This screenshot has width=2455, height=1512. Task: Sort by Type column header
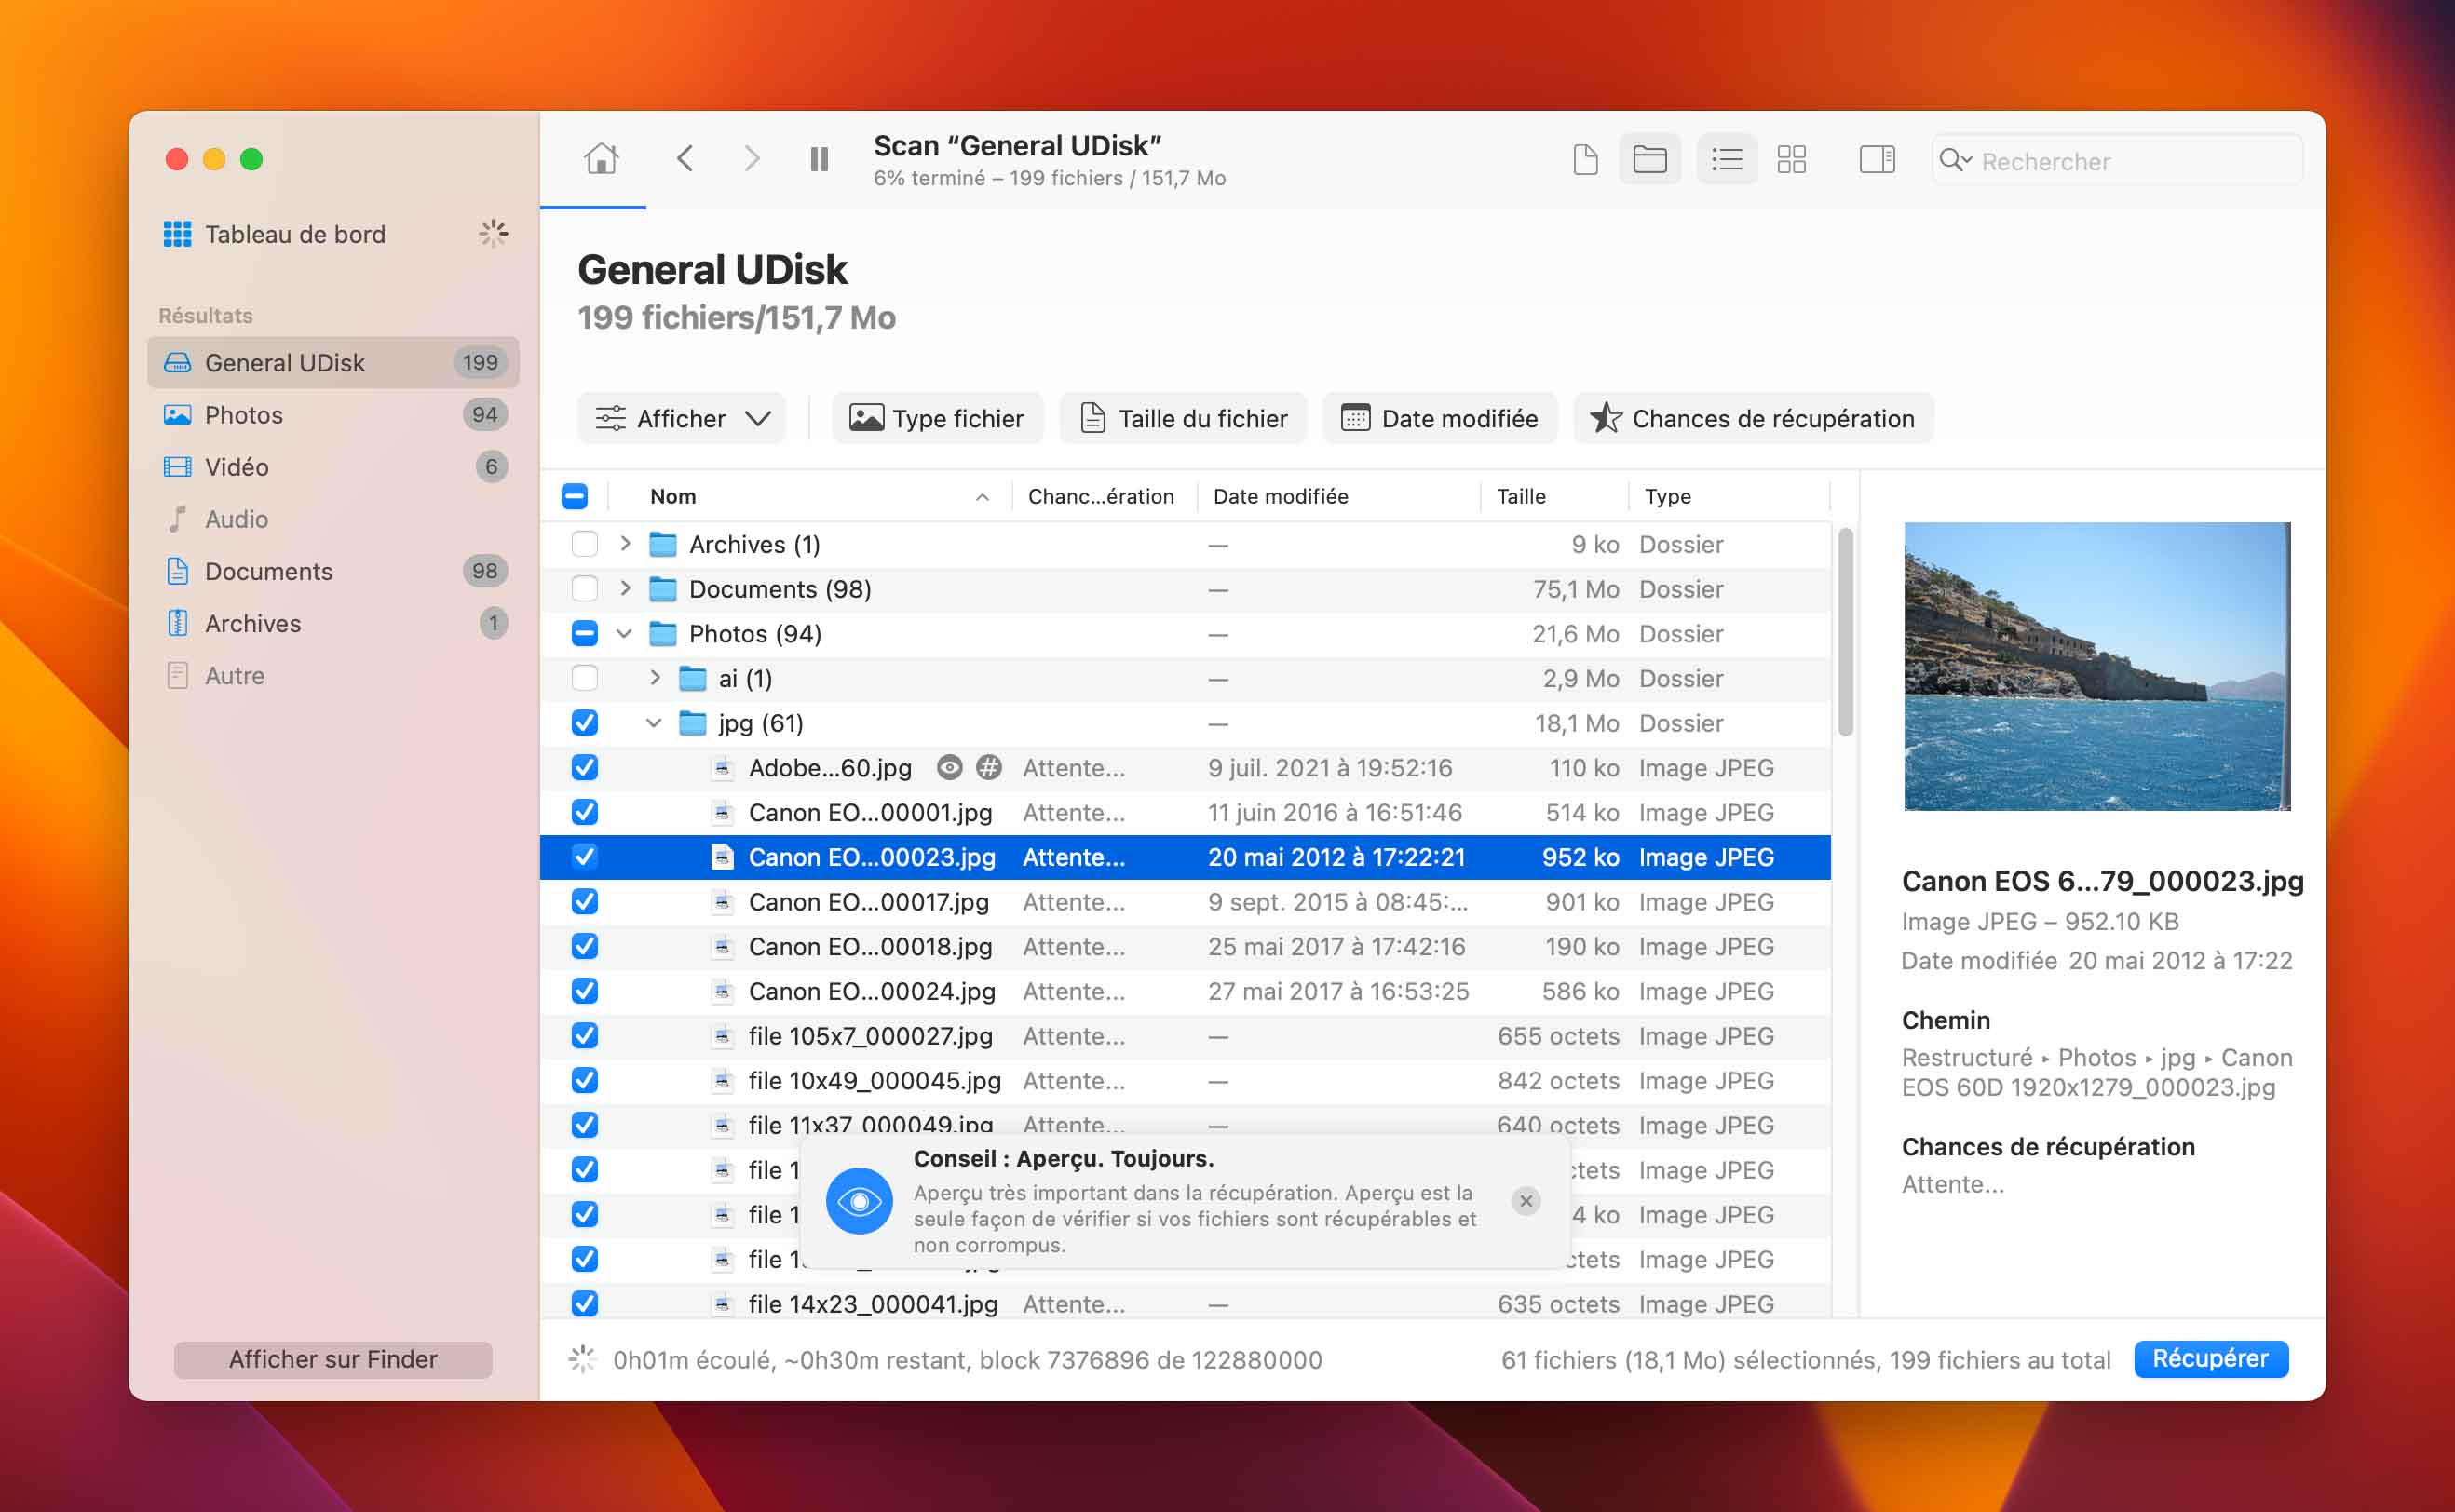(1729, 496)
